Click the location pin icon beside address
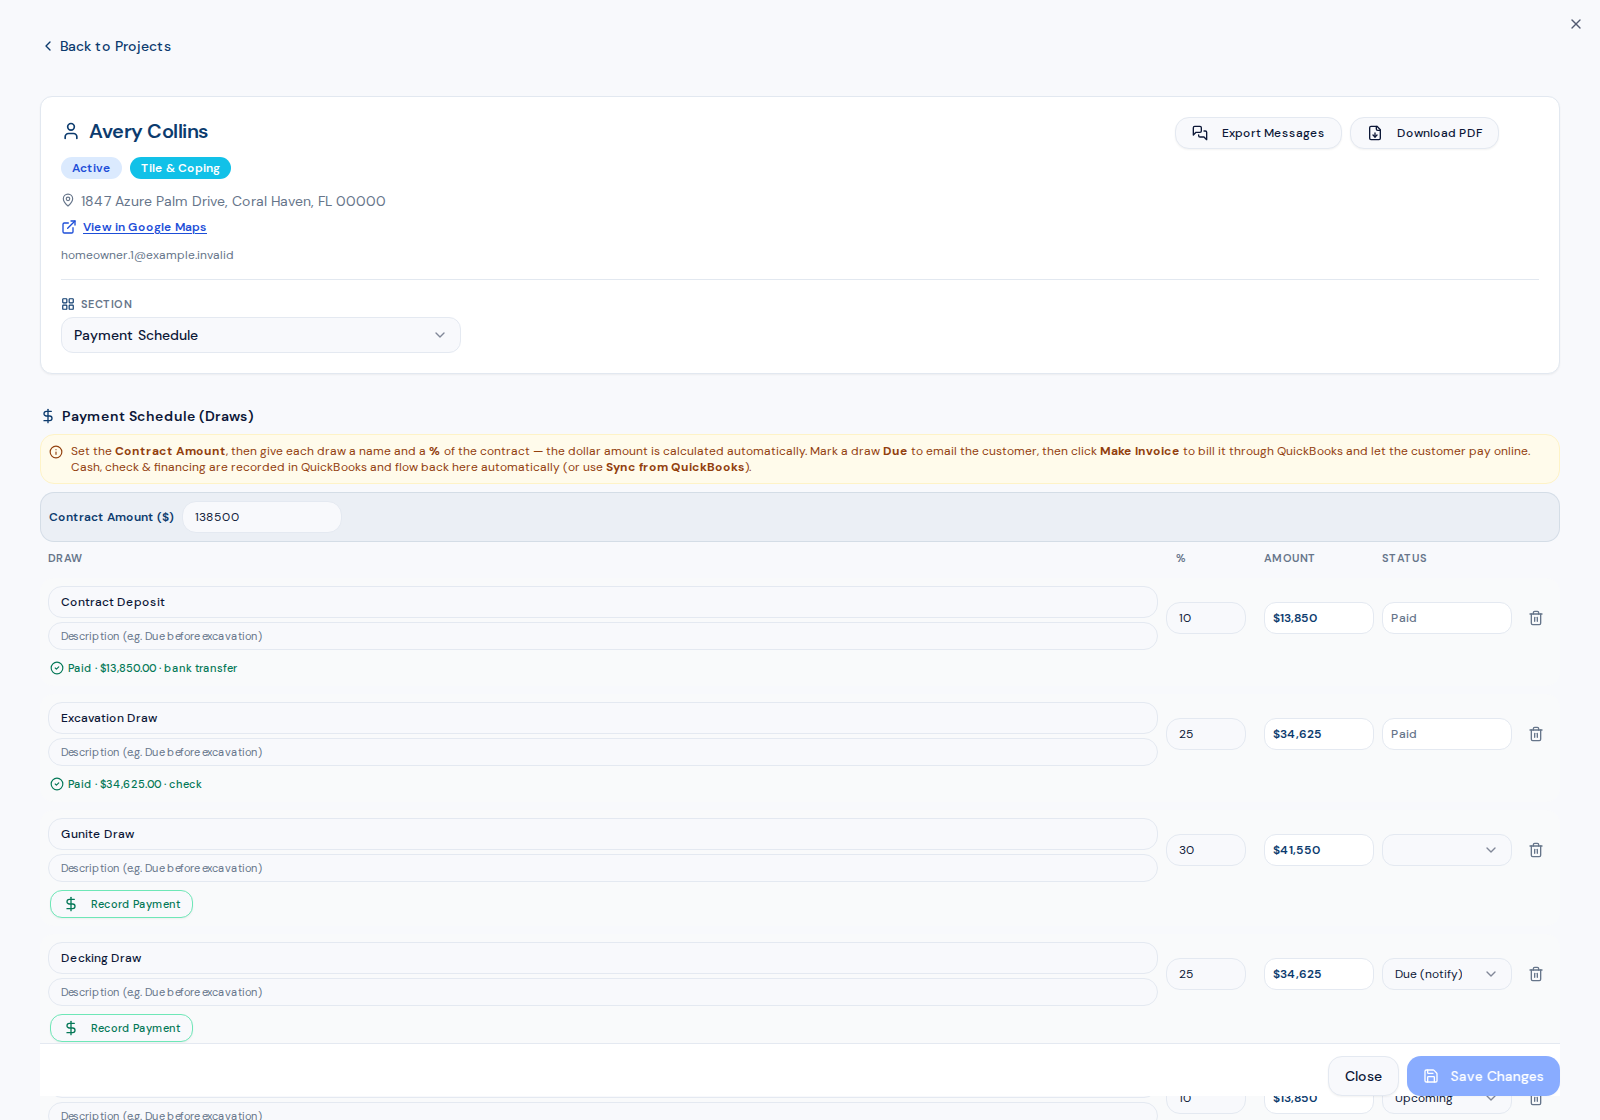The height and width of the screenshot is (1120, 1600). click(68, 201)
